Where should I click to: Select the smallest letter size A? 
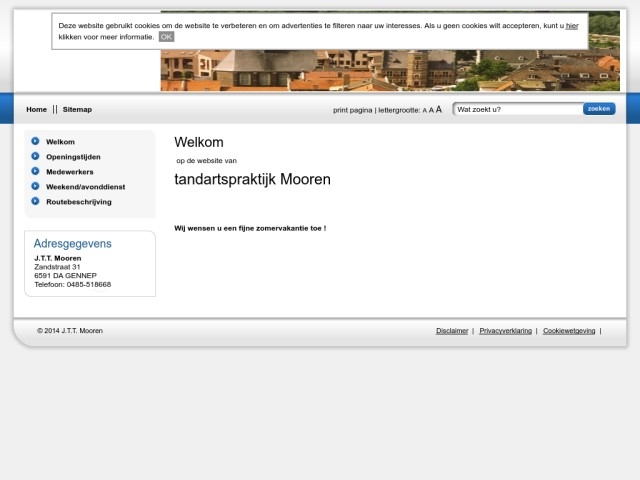424,111
